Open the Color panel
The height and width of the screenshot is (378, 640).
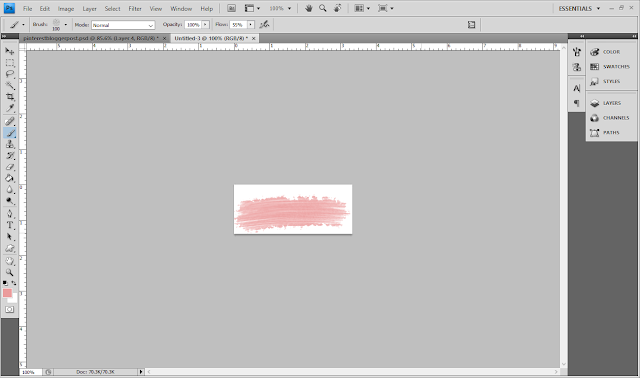point(611,52)
